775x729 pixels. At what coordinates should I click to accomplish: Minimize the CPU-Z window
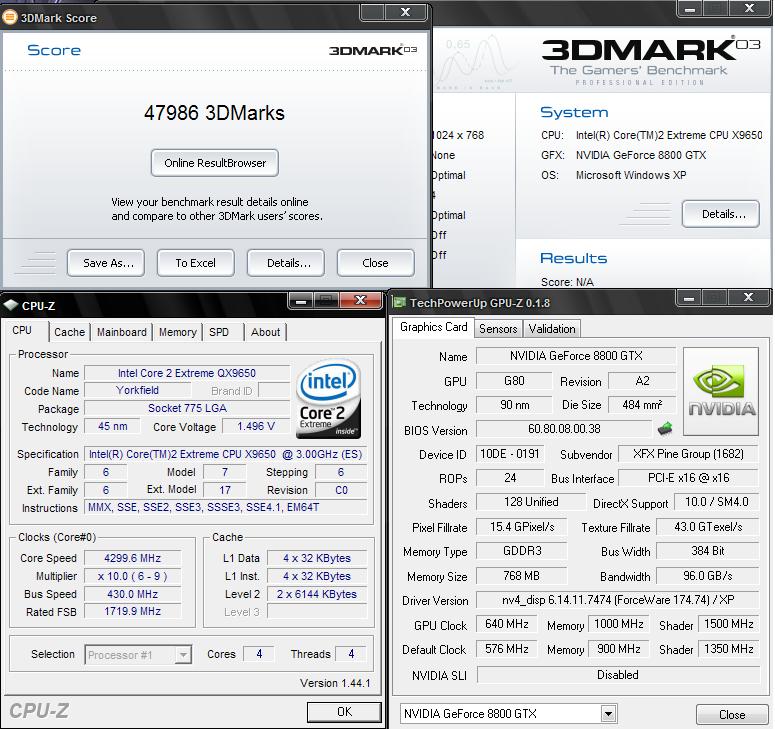click(301, 300)
